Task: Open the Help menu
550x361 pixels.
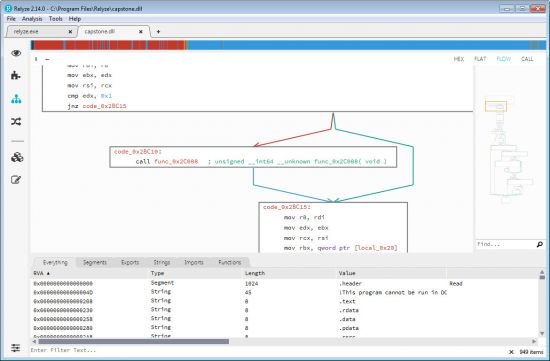Action: (75, 19)
